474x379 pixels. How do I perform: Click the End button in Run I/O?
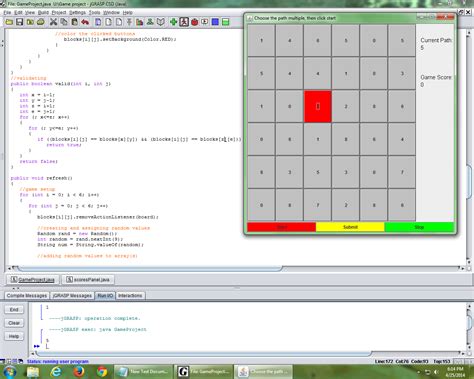pyautogui.click(x=14, y=309)
